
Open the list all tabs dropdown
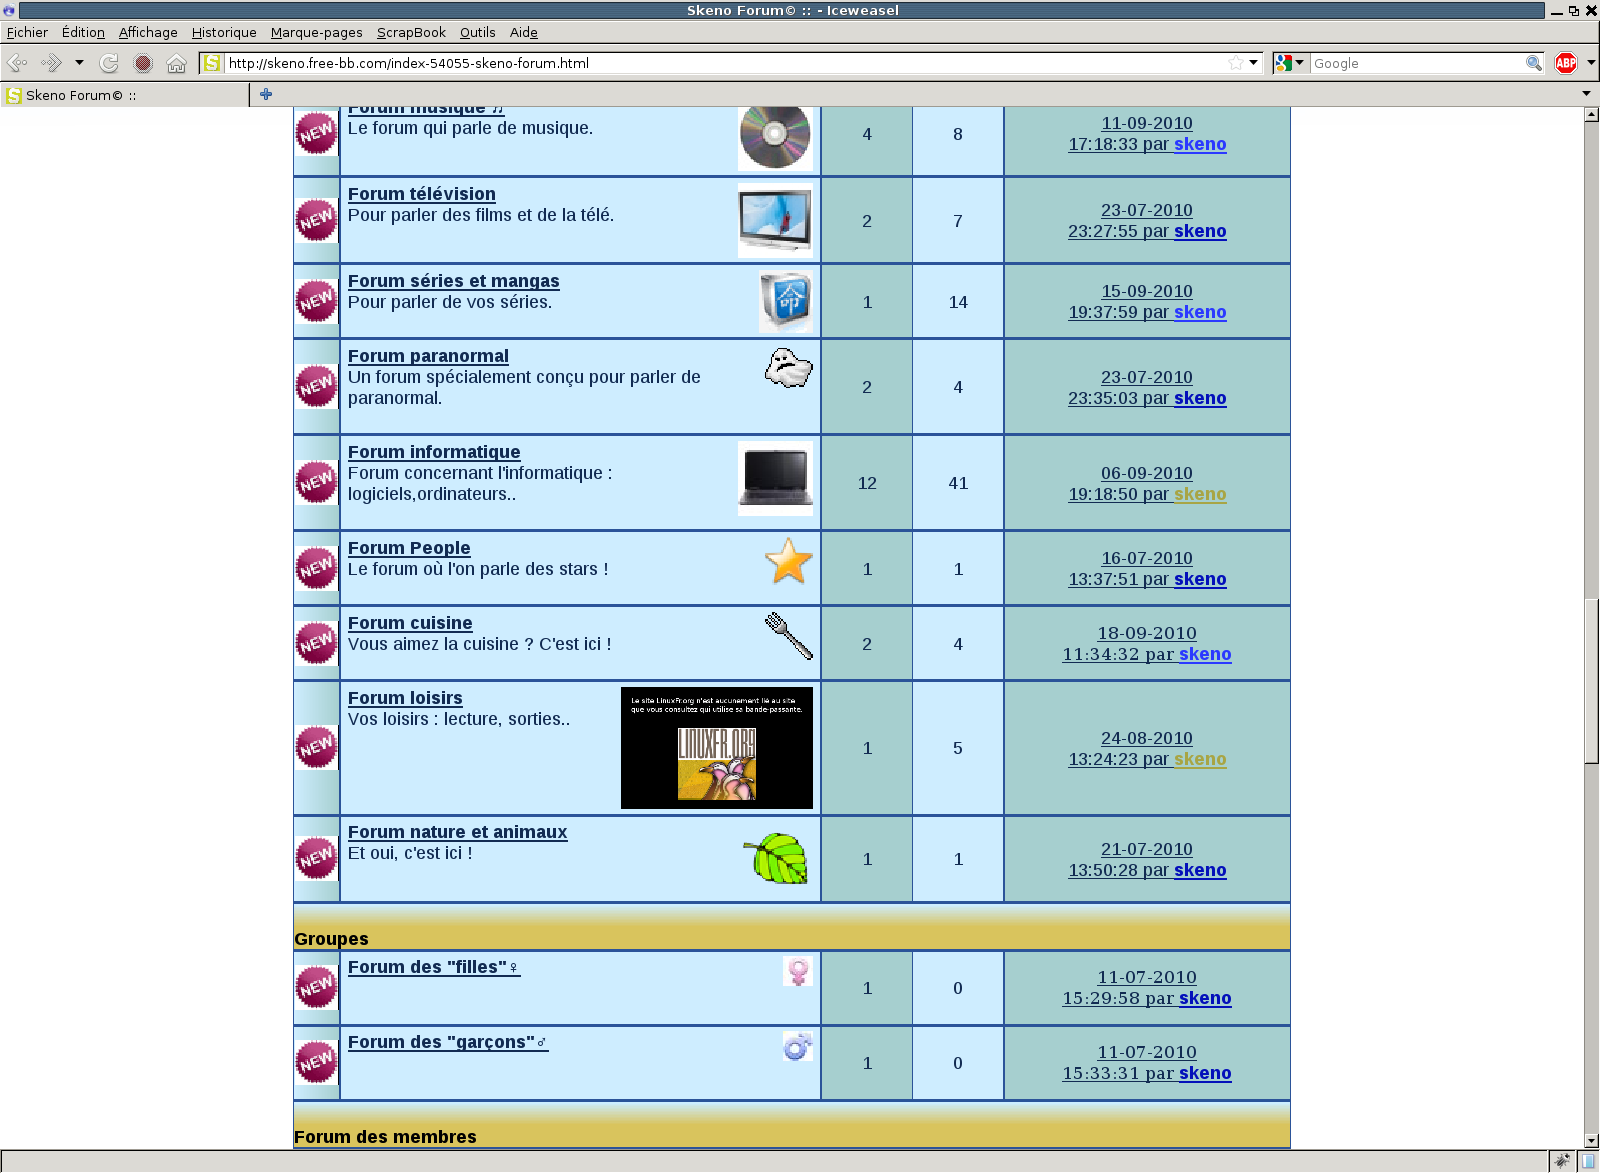1586,94
